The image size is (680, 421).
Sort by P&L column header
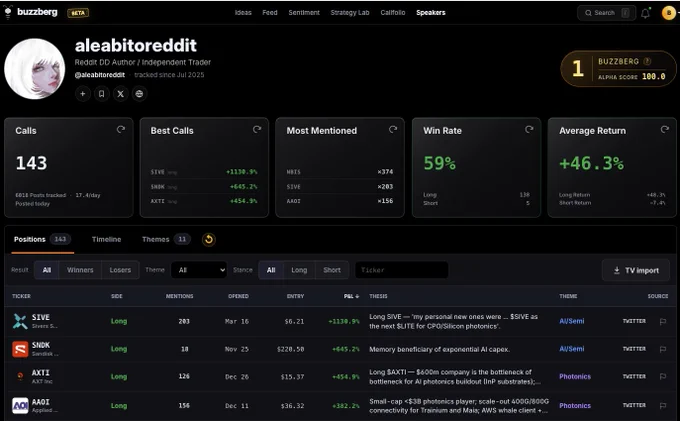pyautogui.click(x=351, y=296)
